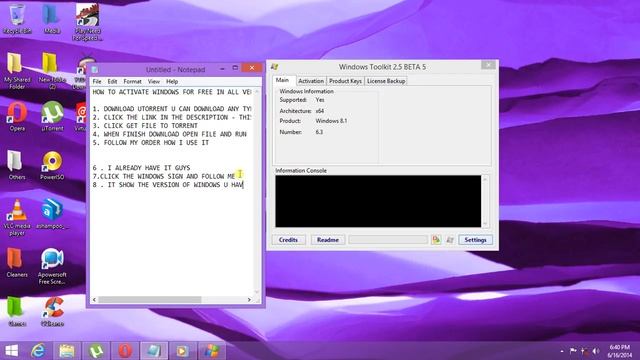The height and width of the screenshot is (360, 640).
Task: Switch to Notepad in the taskbar
Action: tap(154, 351)
